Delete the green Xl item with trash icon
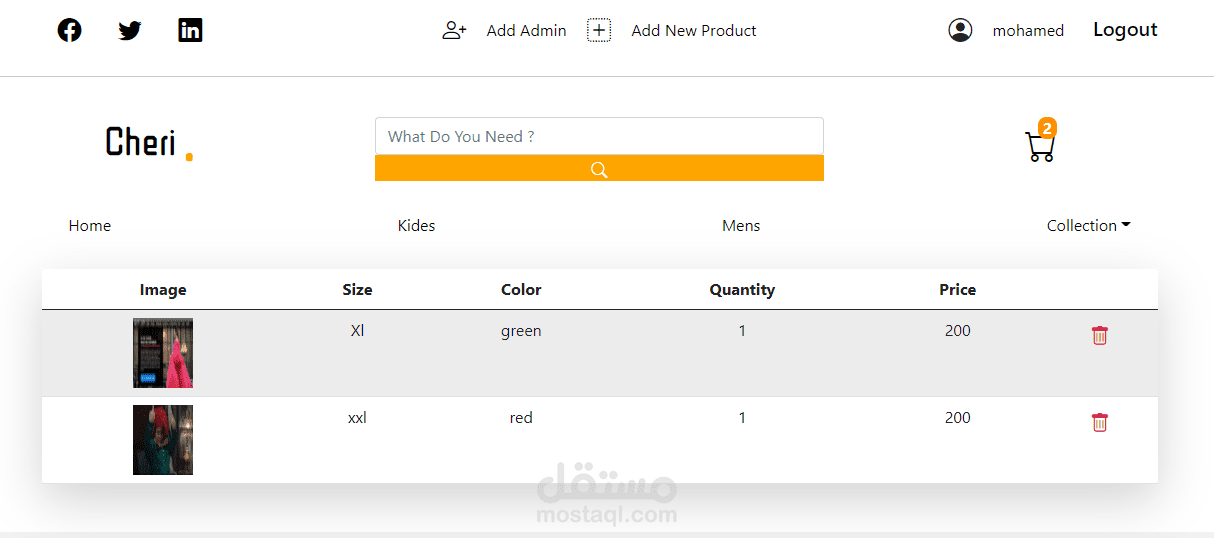Screen dimensions: 1214x538 click(x=1100, y=335)
